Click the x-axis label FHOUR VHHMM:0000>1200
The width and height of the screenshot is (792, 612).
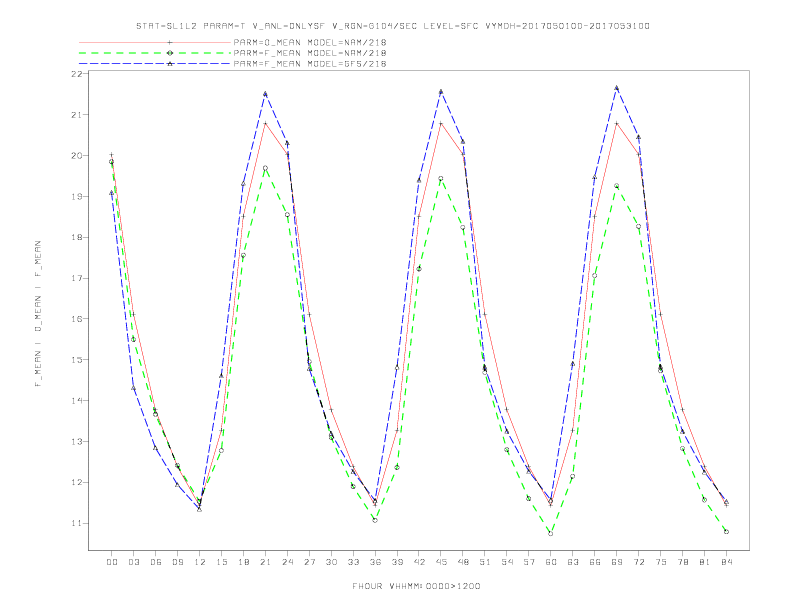(416, 586)
